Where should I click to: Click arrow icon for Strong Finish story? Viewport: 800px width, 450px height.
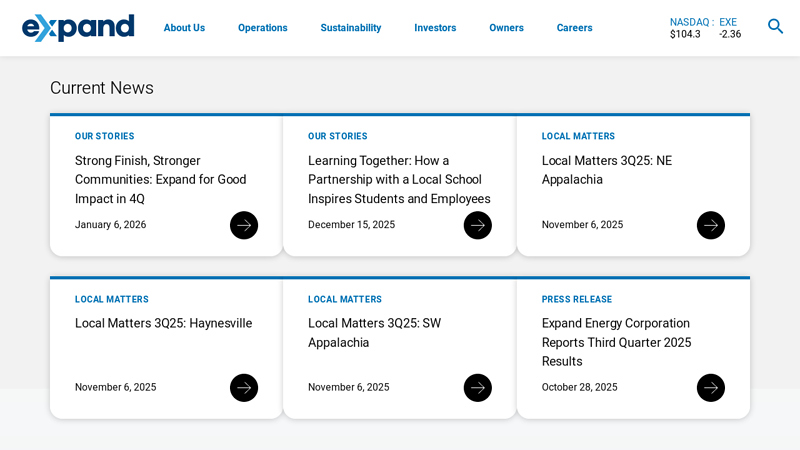click(x=244, y=225)
